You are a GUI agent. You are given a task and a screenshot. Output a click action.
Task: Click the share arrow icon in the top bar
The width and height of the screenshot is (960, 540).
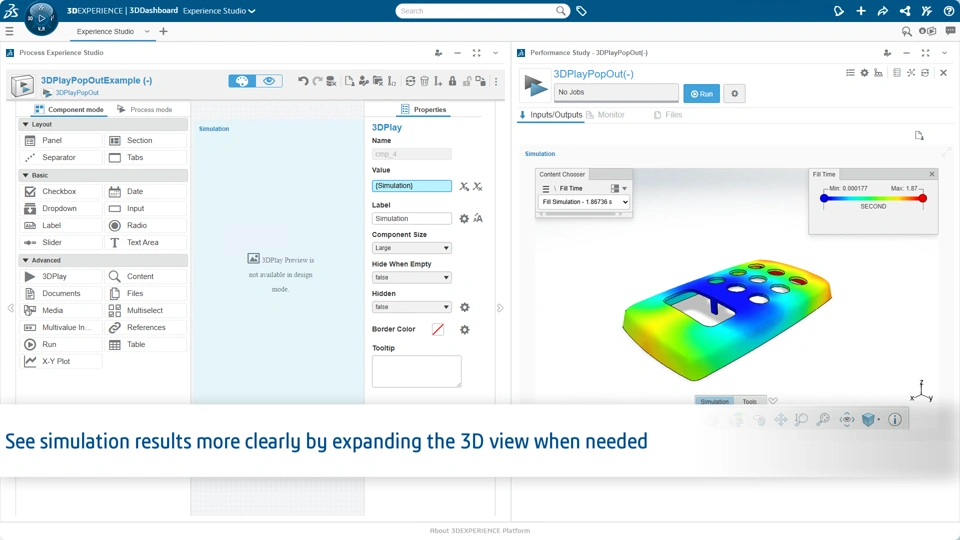883,11
